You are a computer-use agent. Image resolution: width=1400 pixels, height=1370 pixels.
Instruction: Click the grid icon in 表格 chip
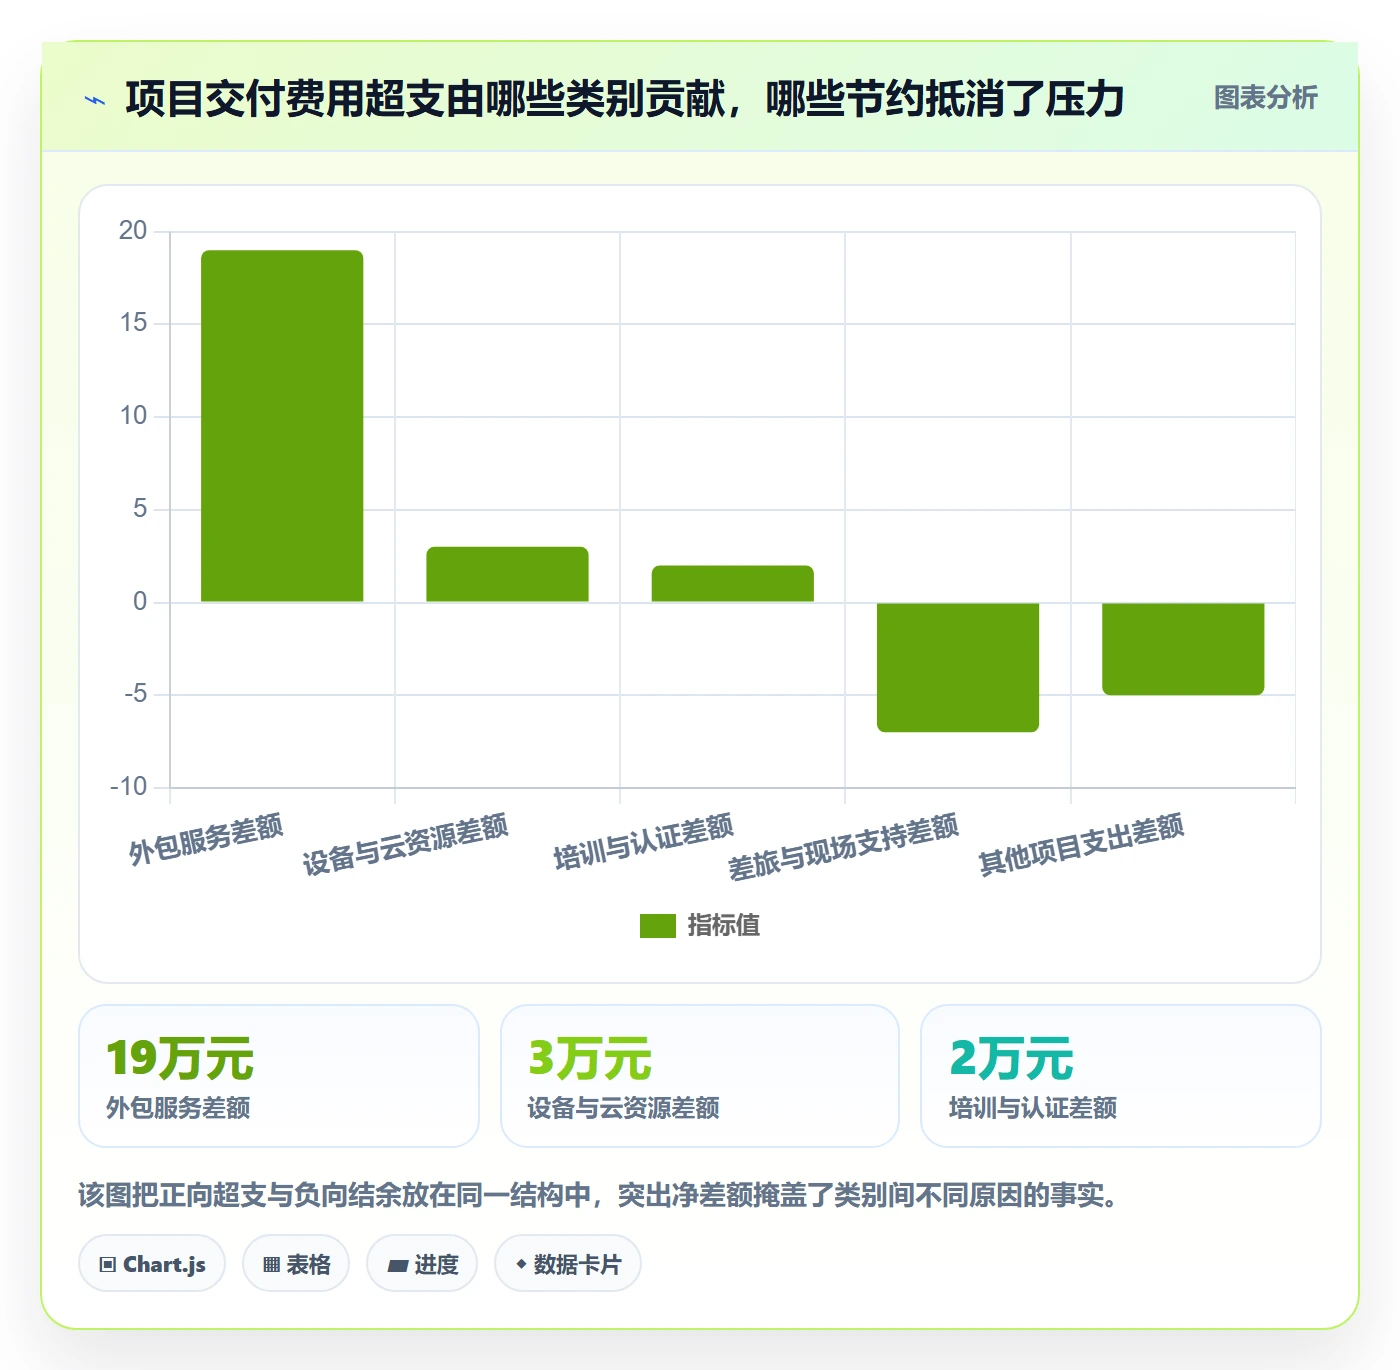coord(271,1265)
